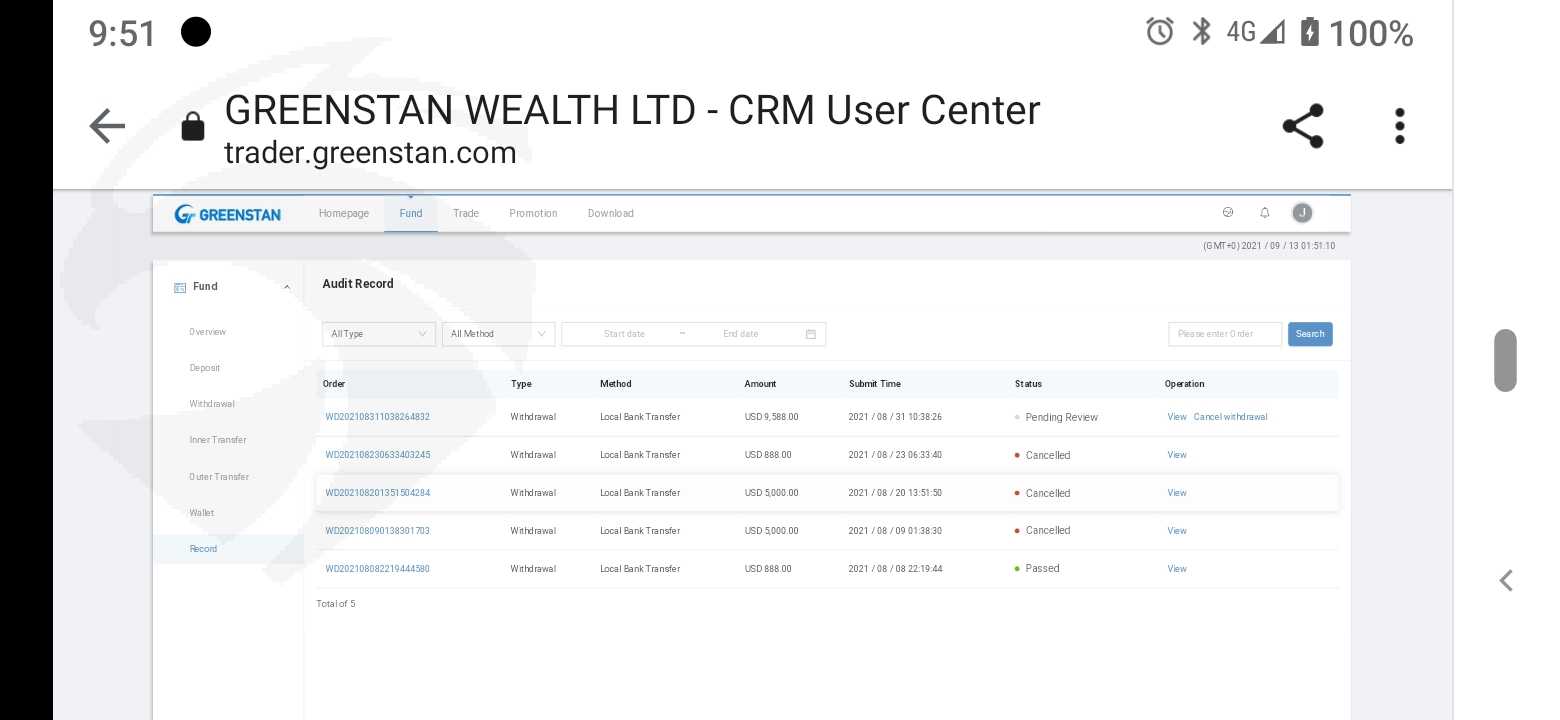Share this page via share icon
This screenshot has height=720, width=1560.
pos(1303,126)
